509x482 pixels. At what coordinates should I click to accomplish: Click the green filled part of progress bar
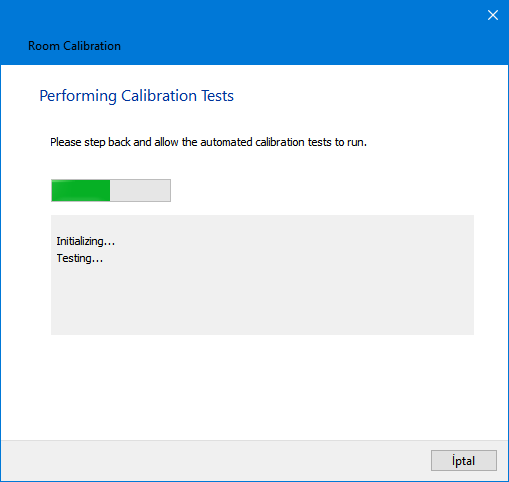81,190
